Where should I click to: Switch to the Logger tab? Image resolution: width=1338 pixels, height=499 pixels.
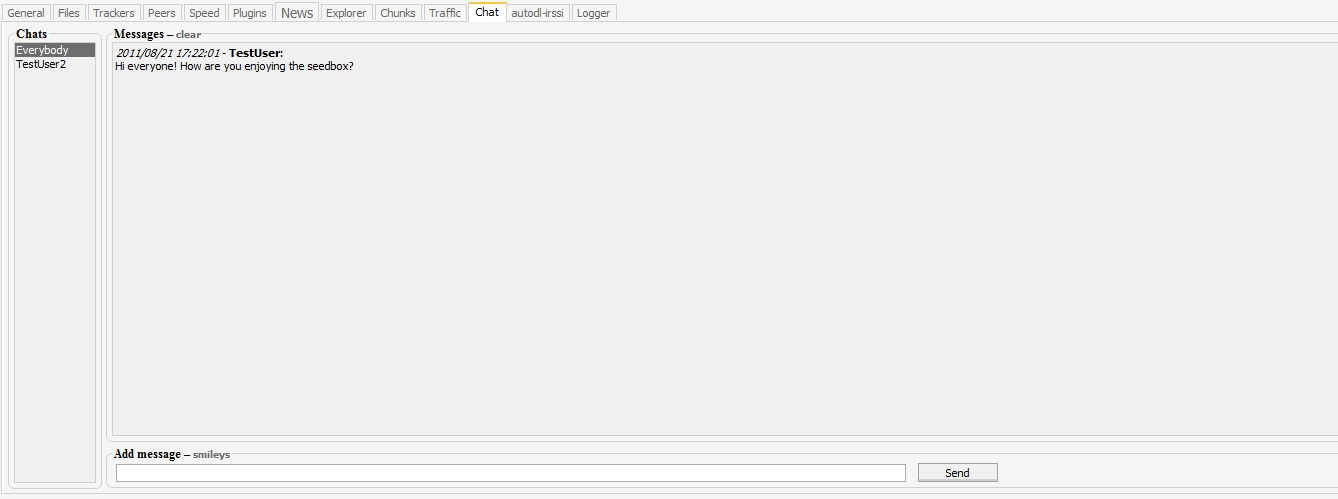[594, 13]
